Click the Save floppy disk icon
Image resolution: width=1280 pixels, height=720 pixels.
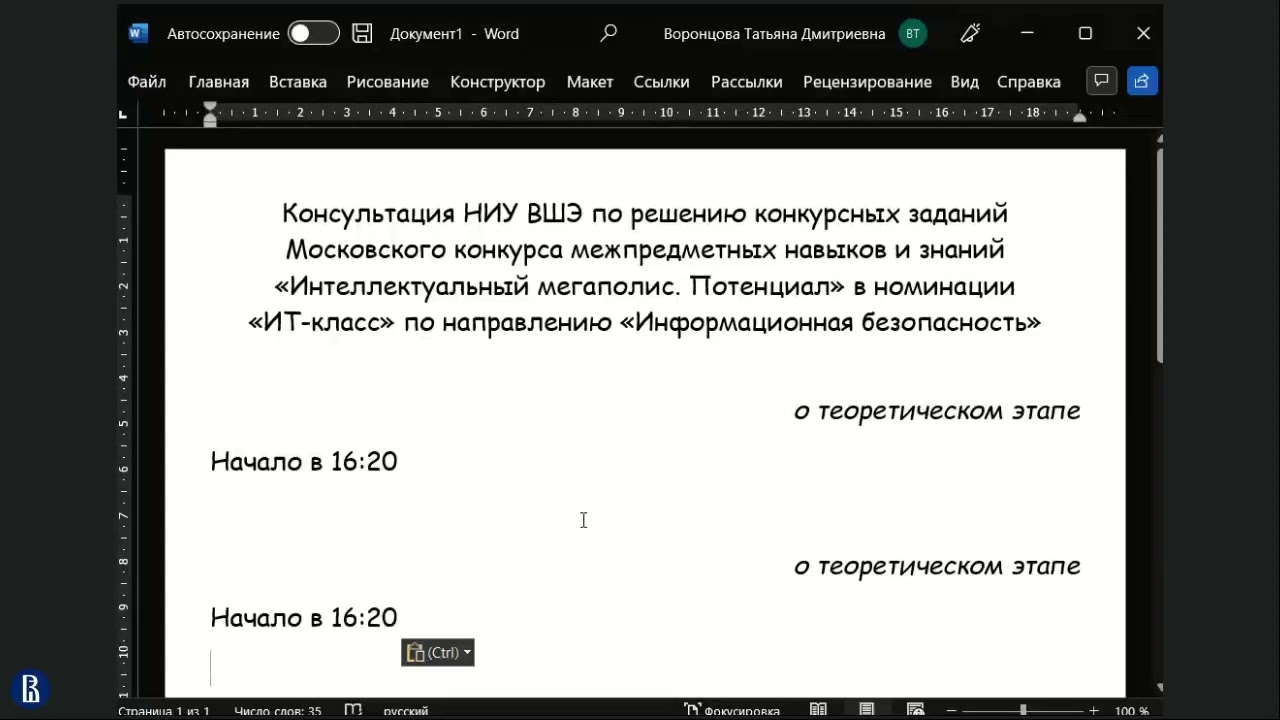363,33
